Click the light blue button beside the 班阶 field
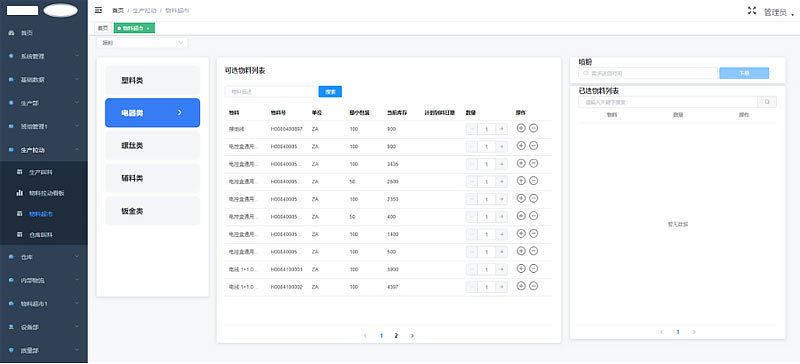The image size is (800, 364). point(744,74)
